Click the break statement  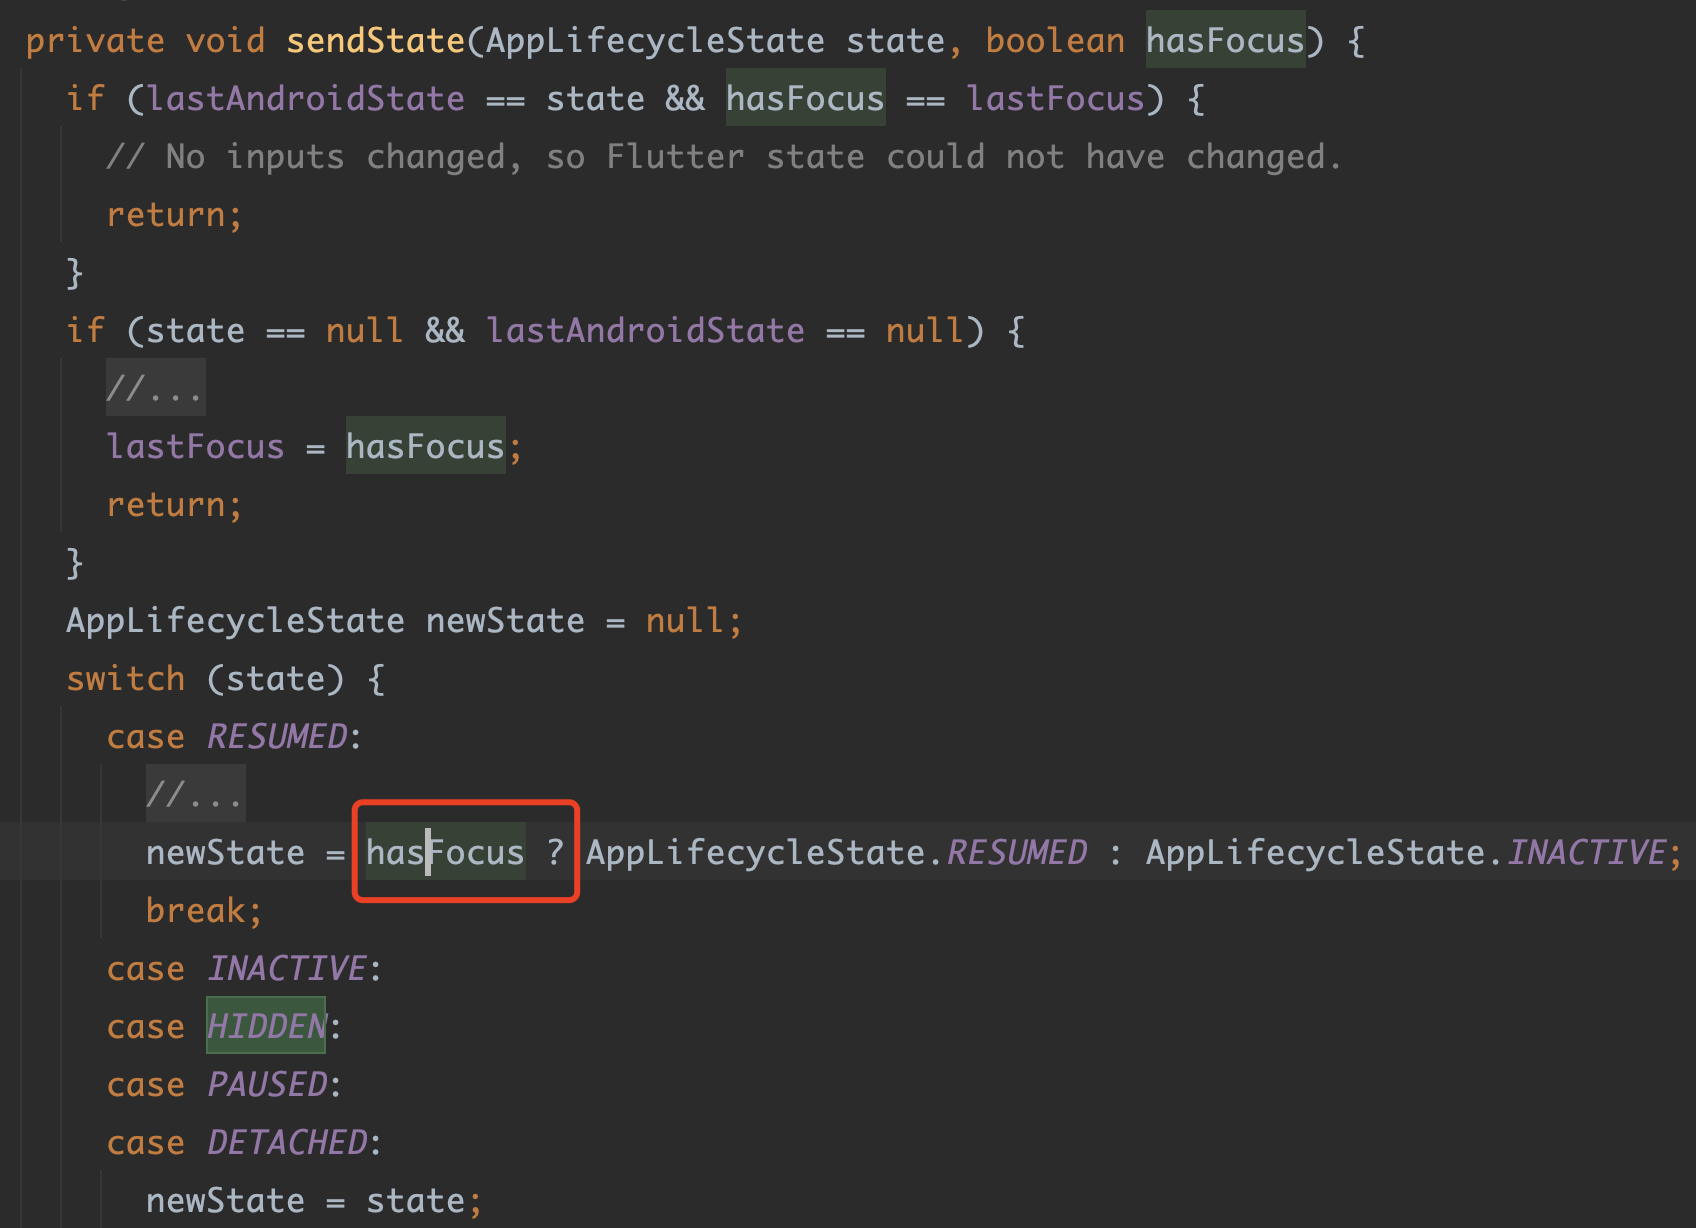click(204, 911)
